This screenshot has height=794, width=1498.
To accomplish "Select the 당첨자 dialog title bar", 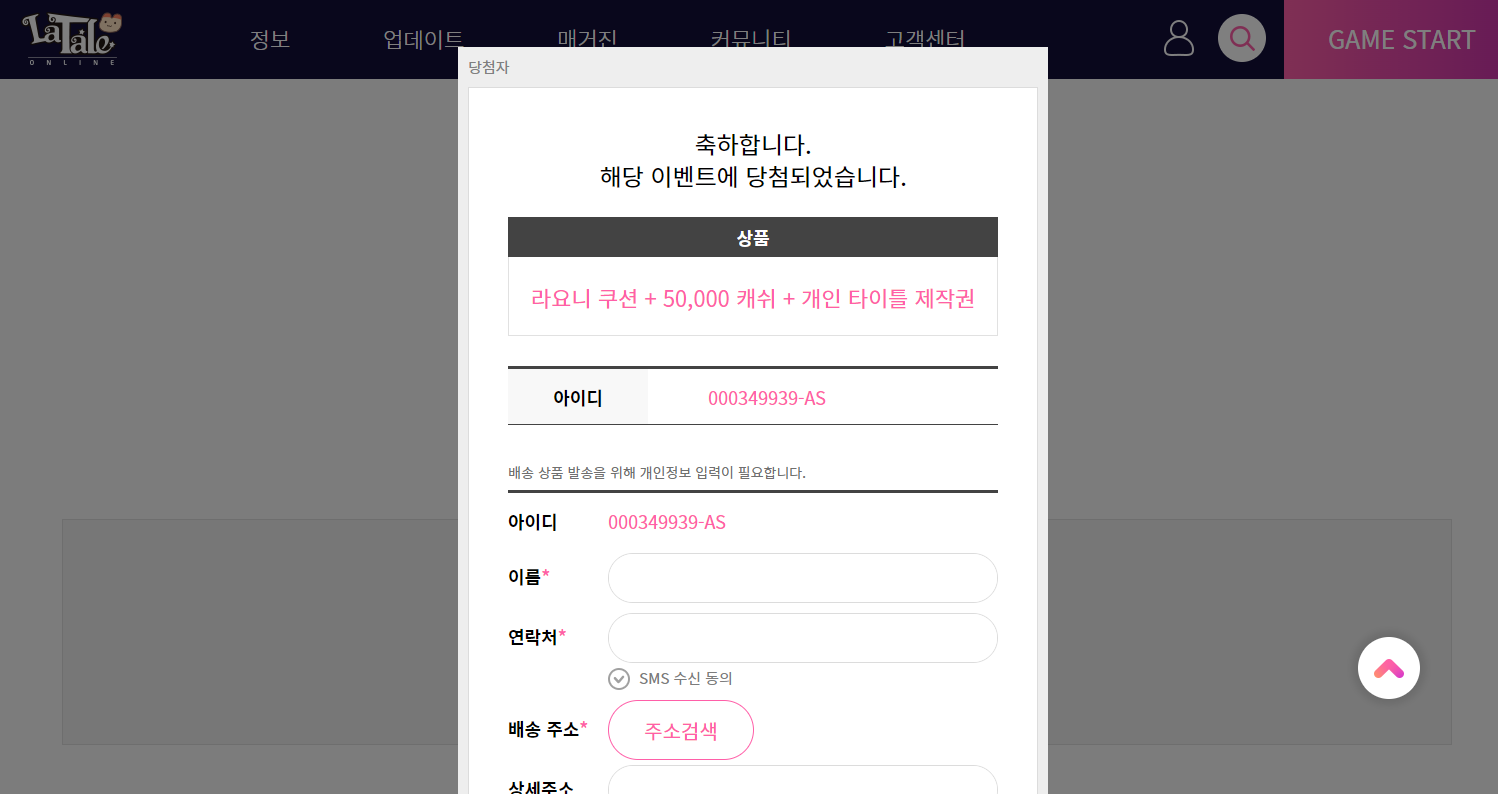I will (753, 67).
